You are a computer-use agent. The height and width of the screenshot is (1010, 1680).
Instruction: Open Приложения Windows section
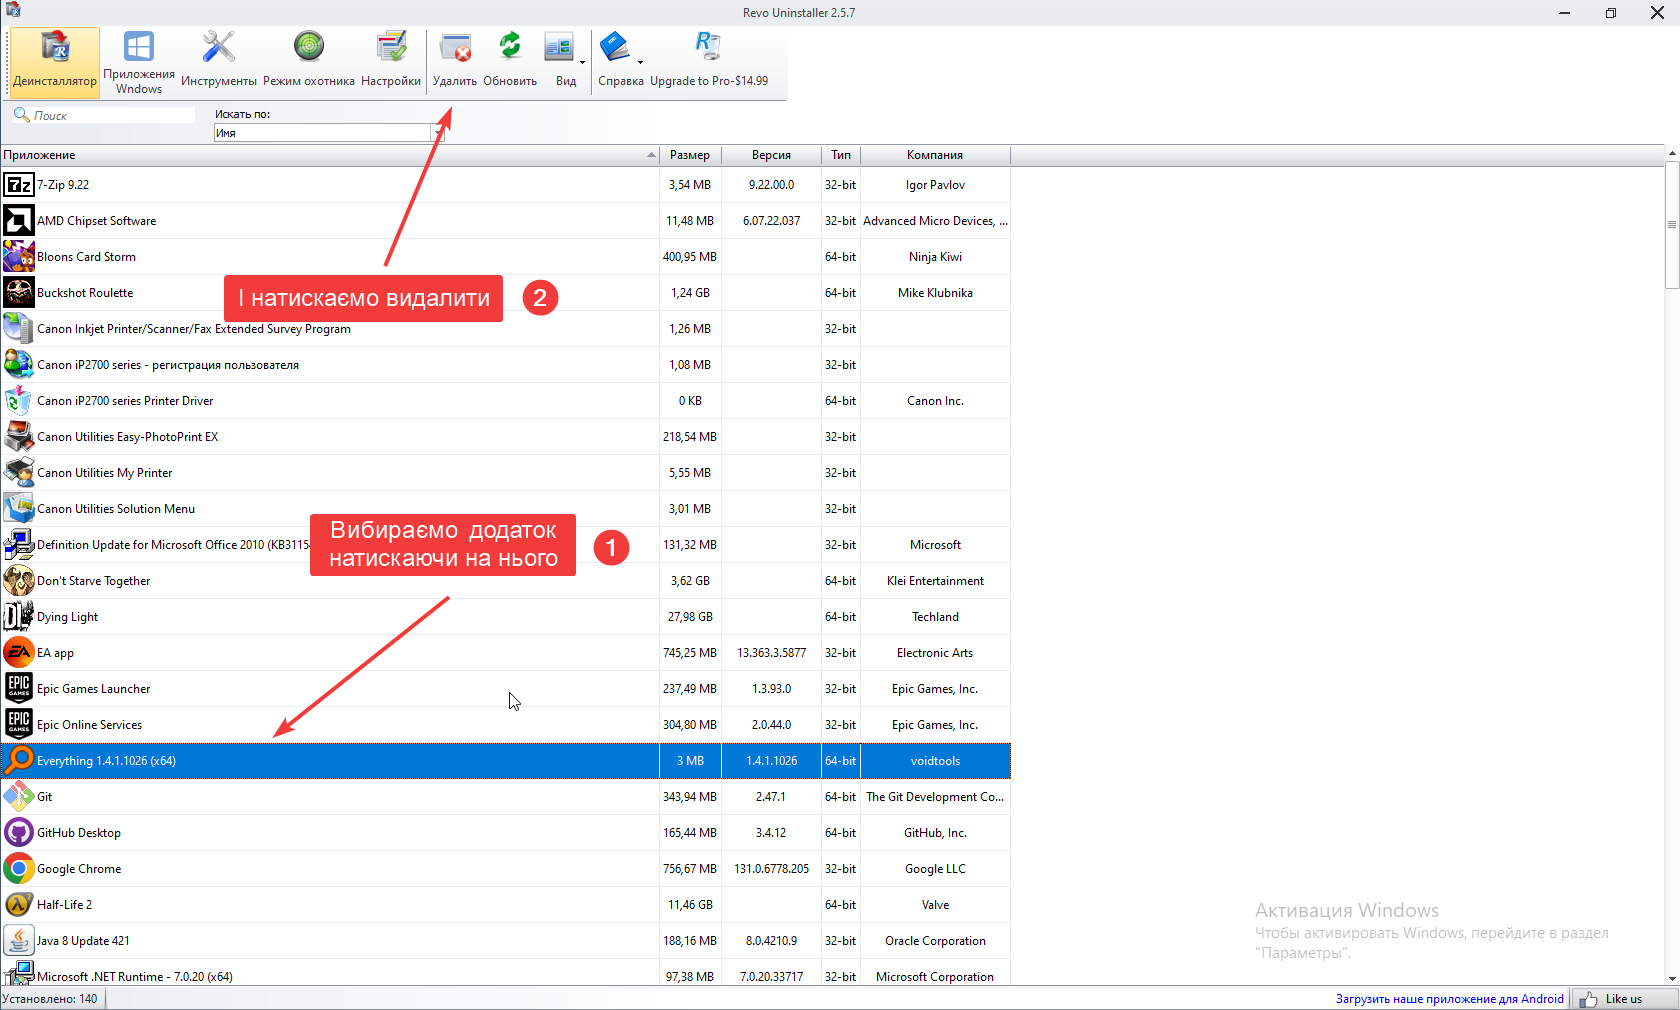pyautogui.click(x=139, y=61)
